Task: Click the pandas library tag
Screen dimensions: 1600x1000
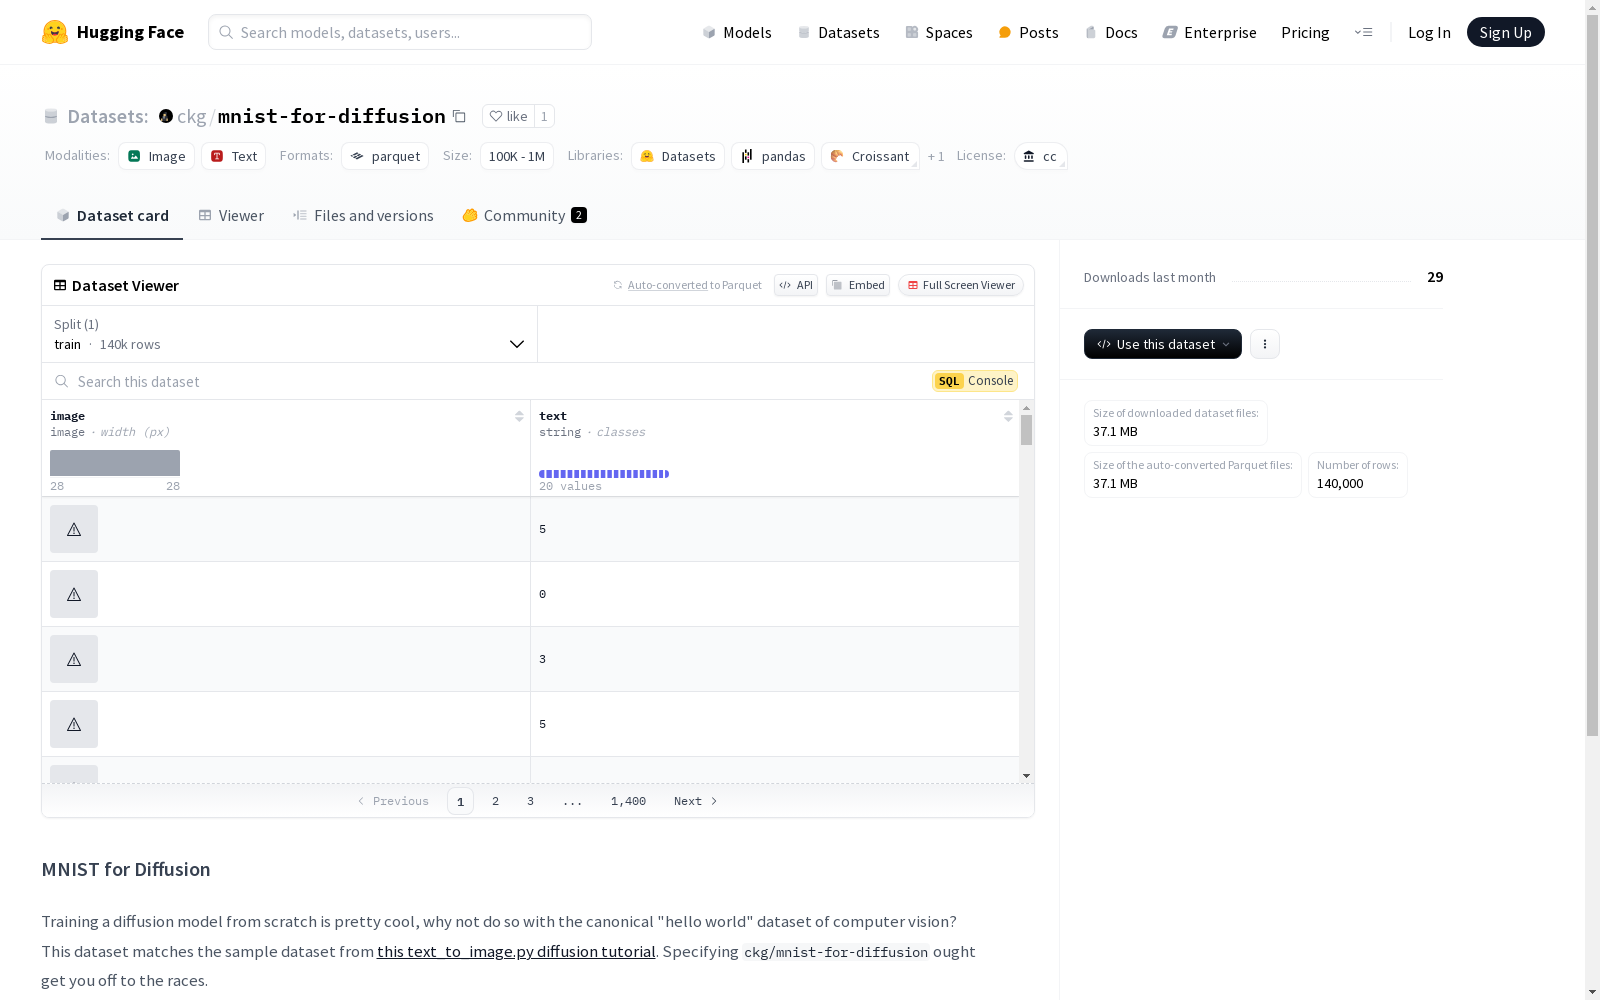Action: 773,156
